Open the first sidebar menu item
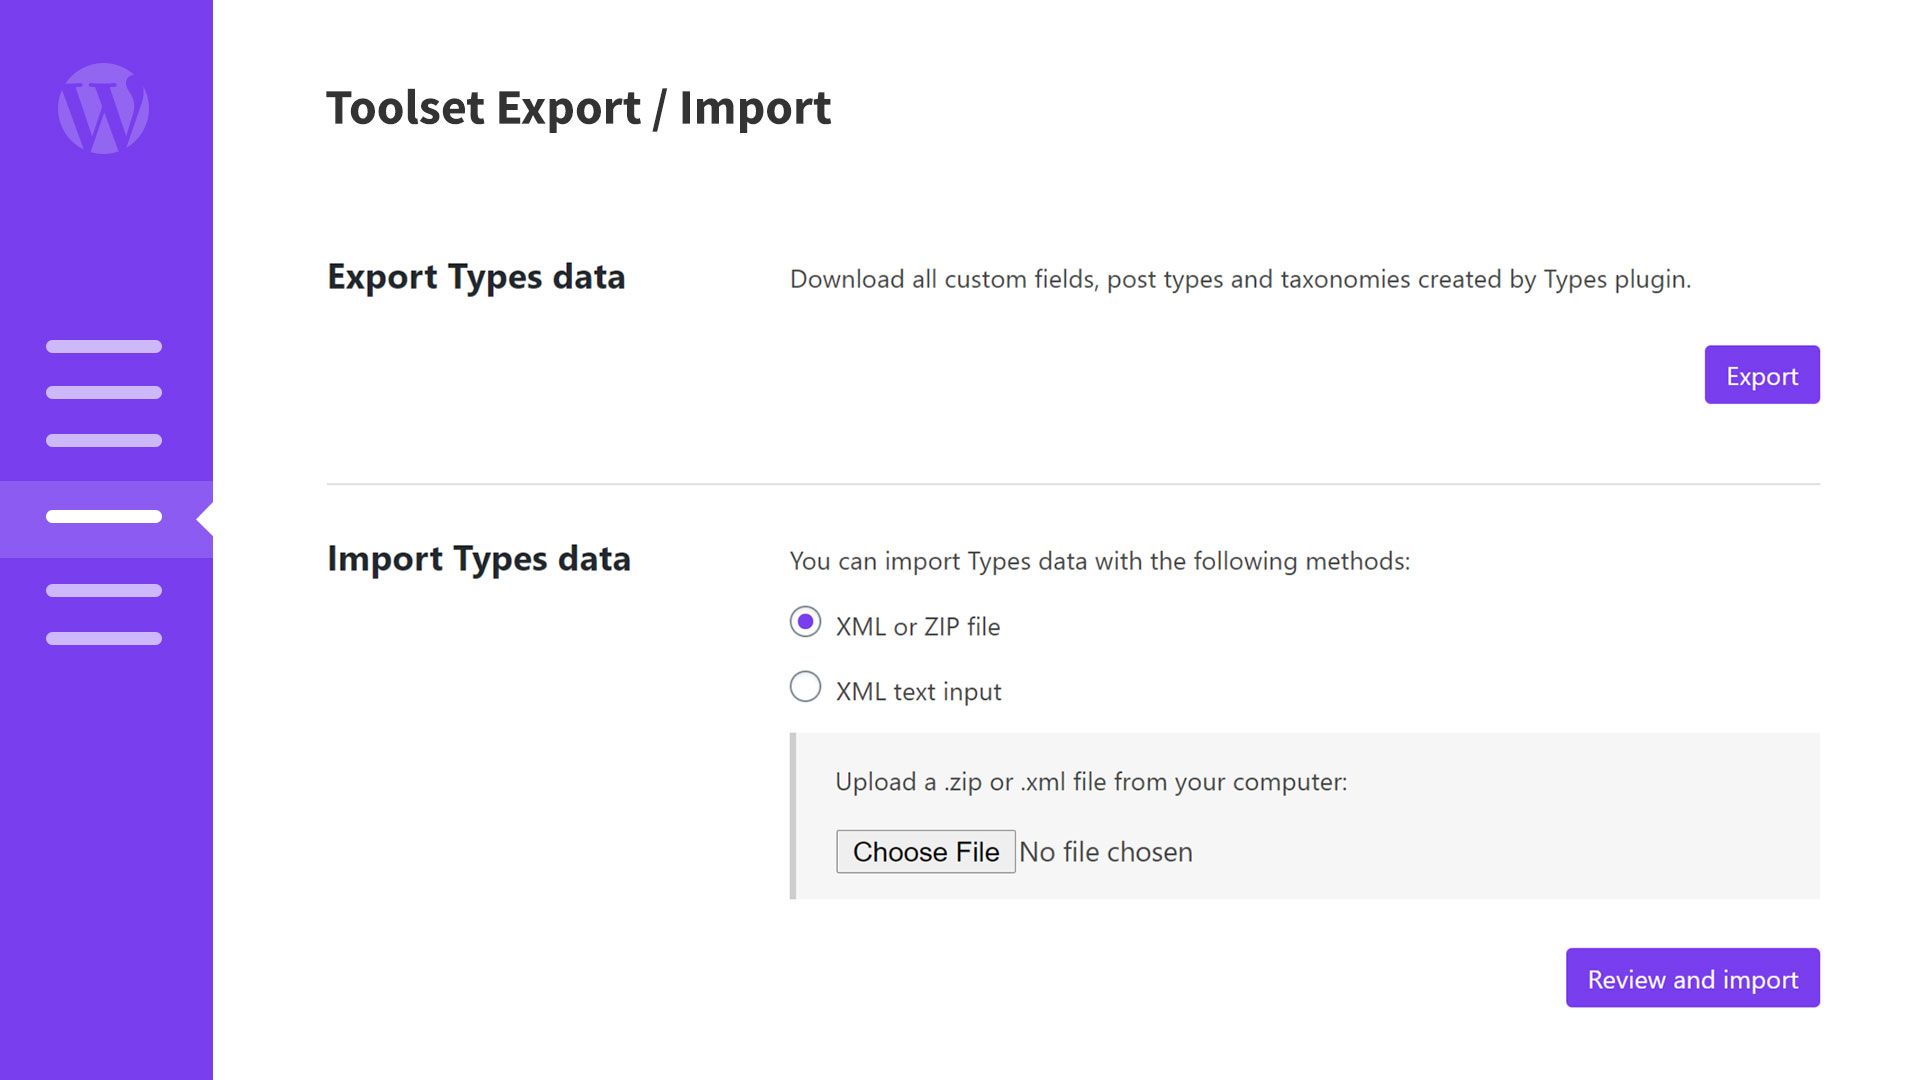The width and height of the screenshot is (1920, 1080). 104,346
